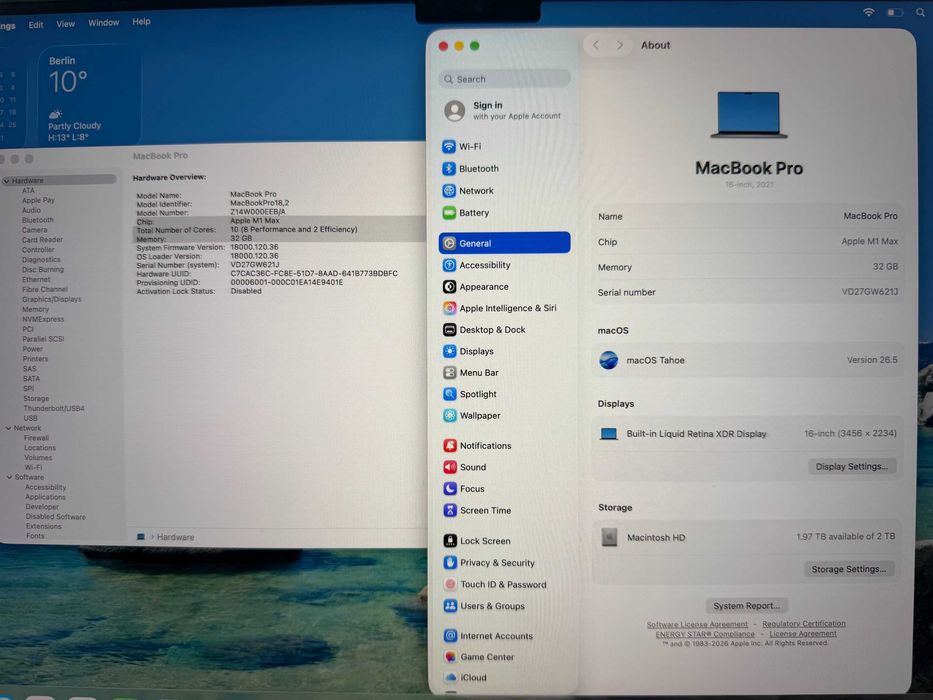Go back in System Settings
This screenshot has width=933, height=700.
tap(596, 45)
